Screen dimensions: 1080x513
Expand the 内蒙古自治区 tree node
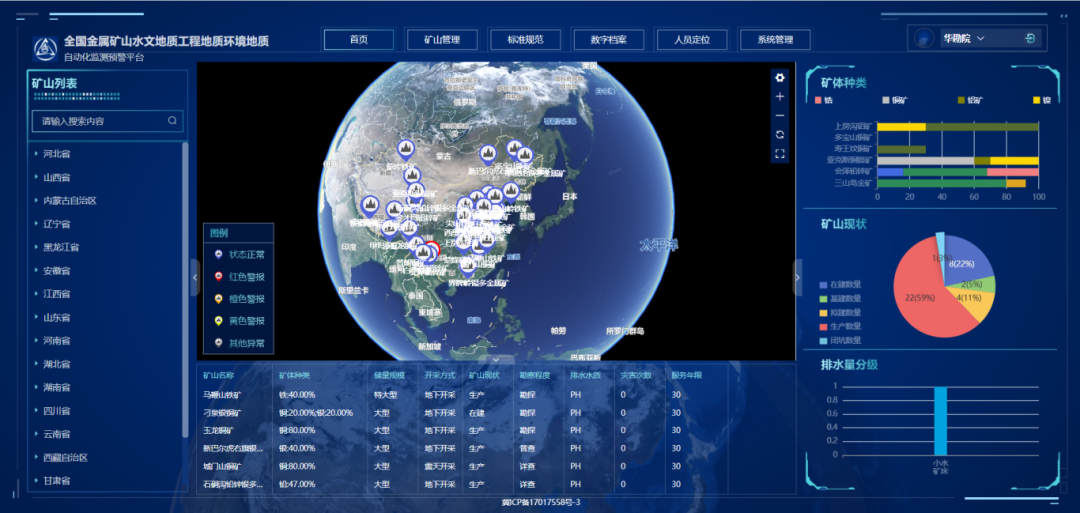click(x=36, y=200)
